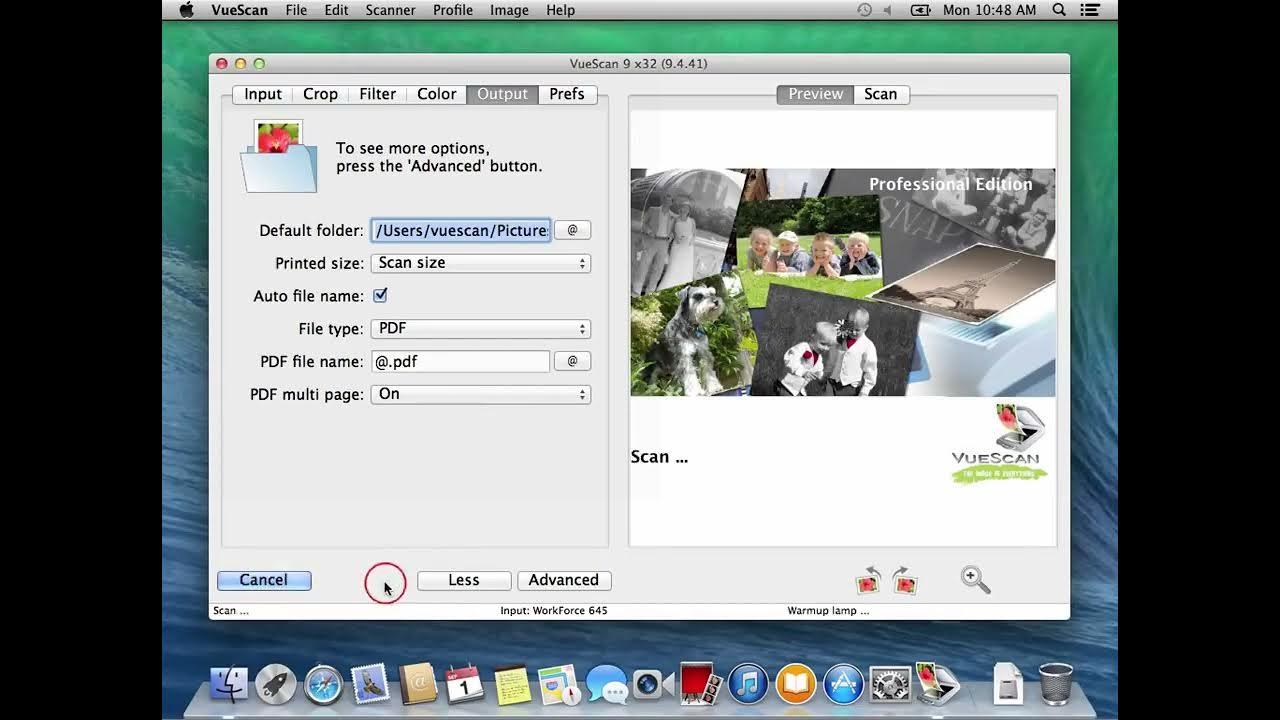Image resolution: width=1280 pixels, height=720 pixels.
Task: Click the PDF file name text field
Action: pos(461,361)
